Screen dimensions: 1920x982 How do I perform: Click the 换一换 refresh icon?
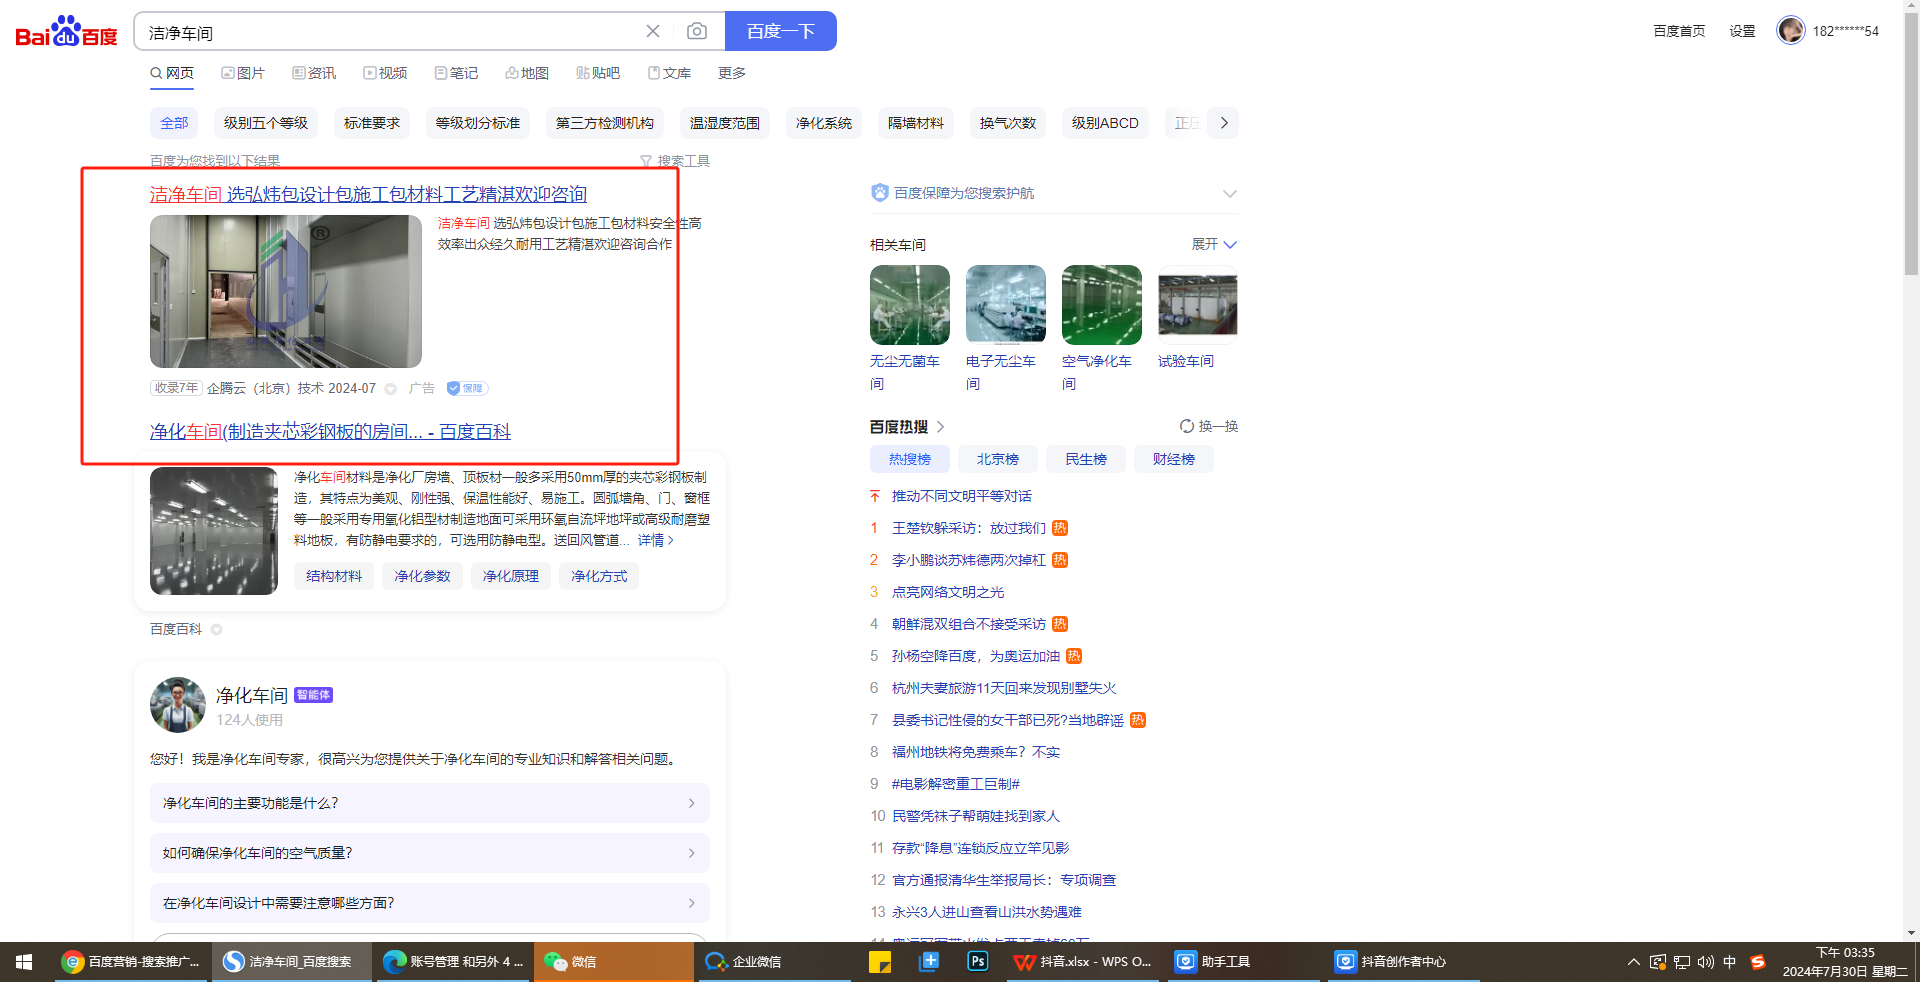click(1187, 426)
